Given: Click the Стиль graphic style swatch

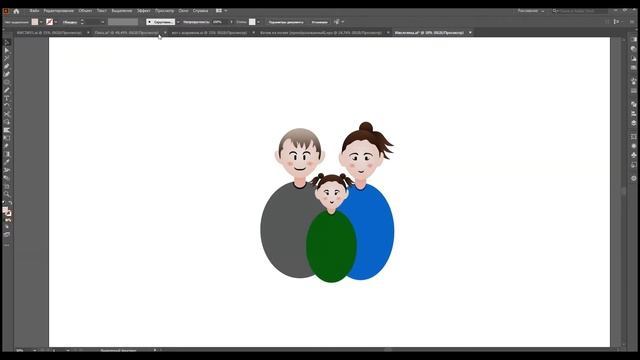Looking at the screenshot, I should 252,22.
